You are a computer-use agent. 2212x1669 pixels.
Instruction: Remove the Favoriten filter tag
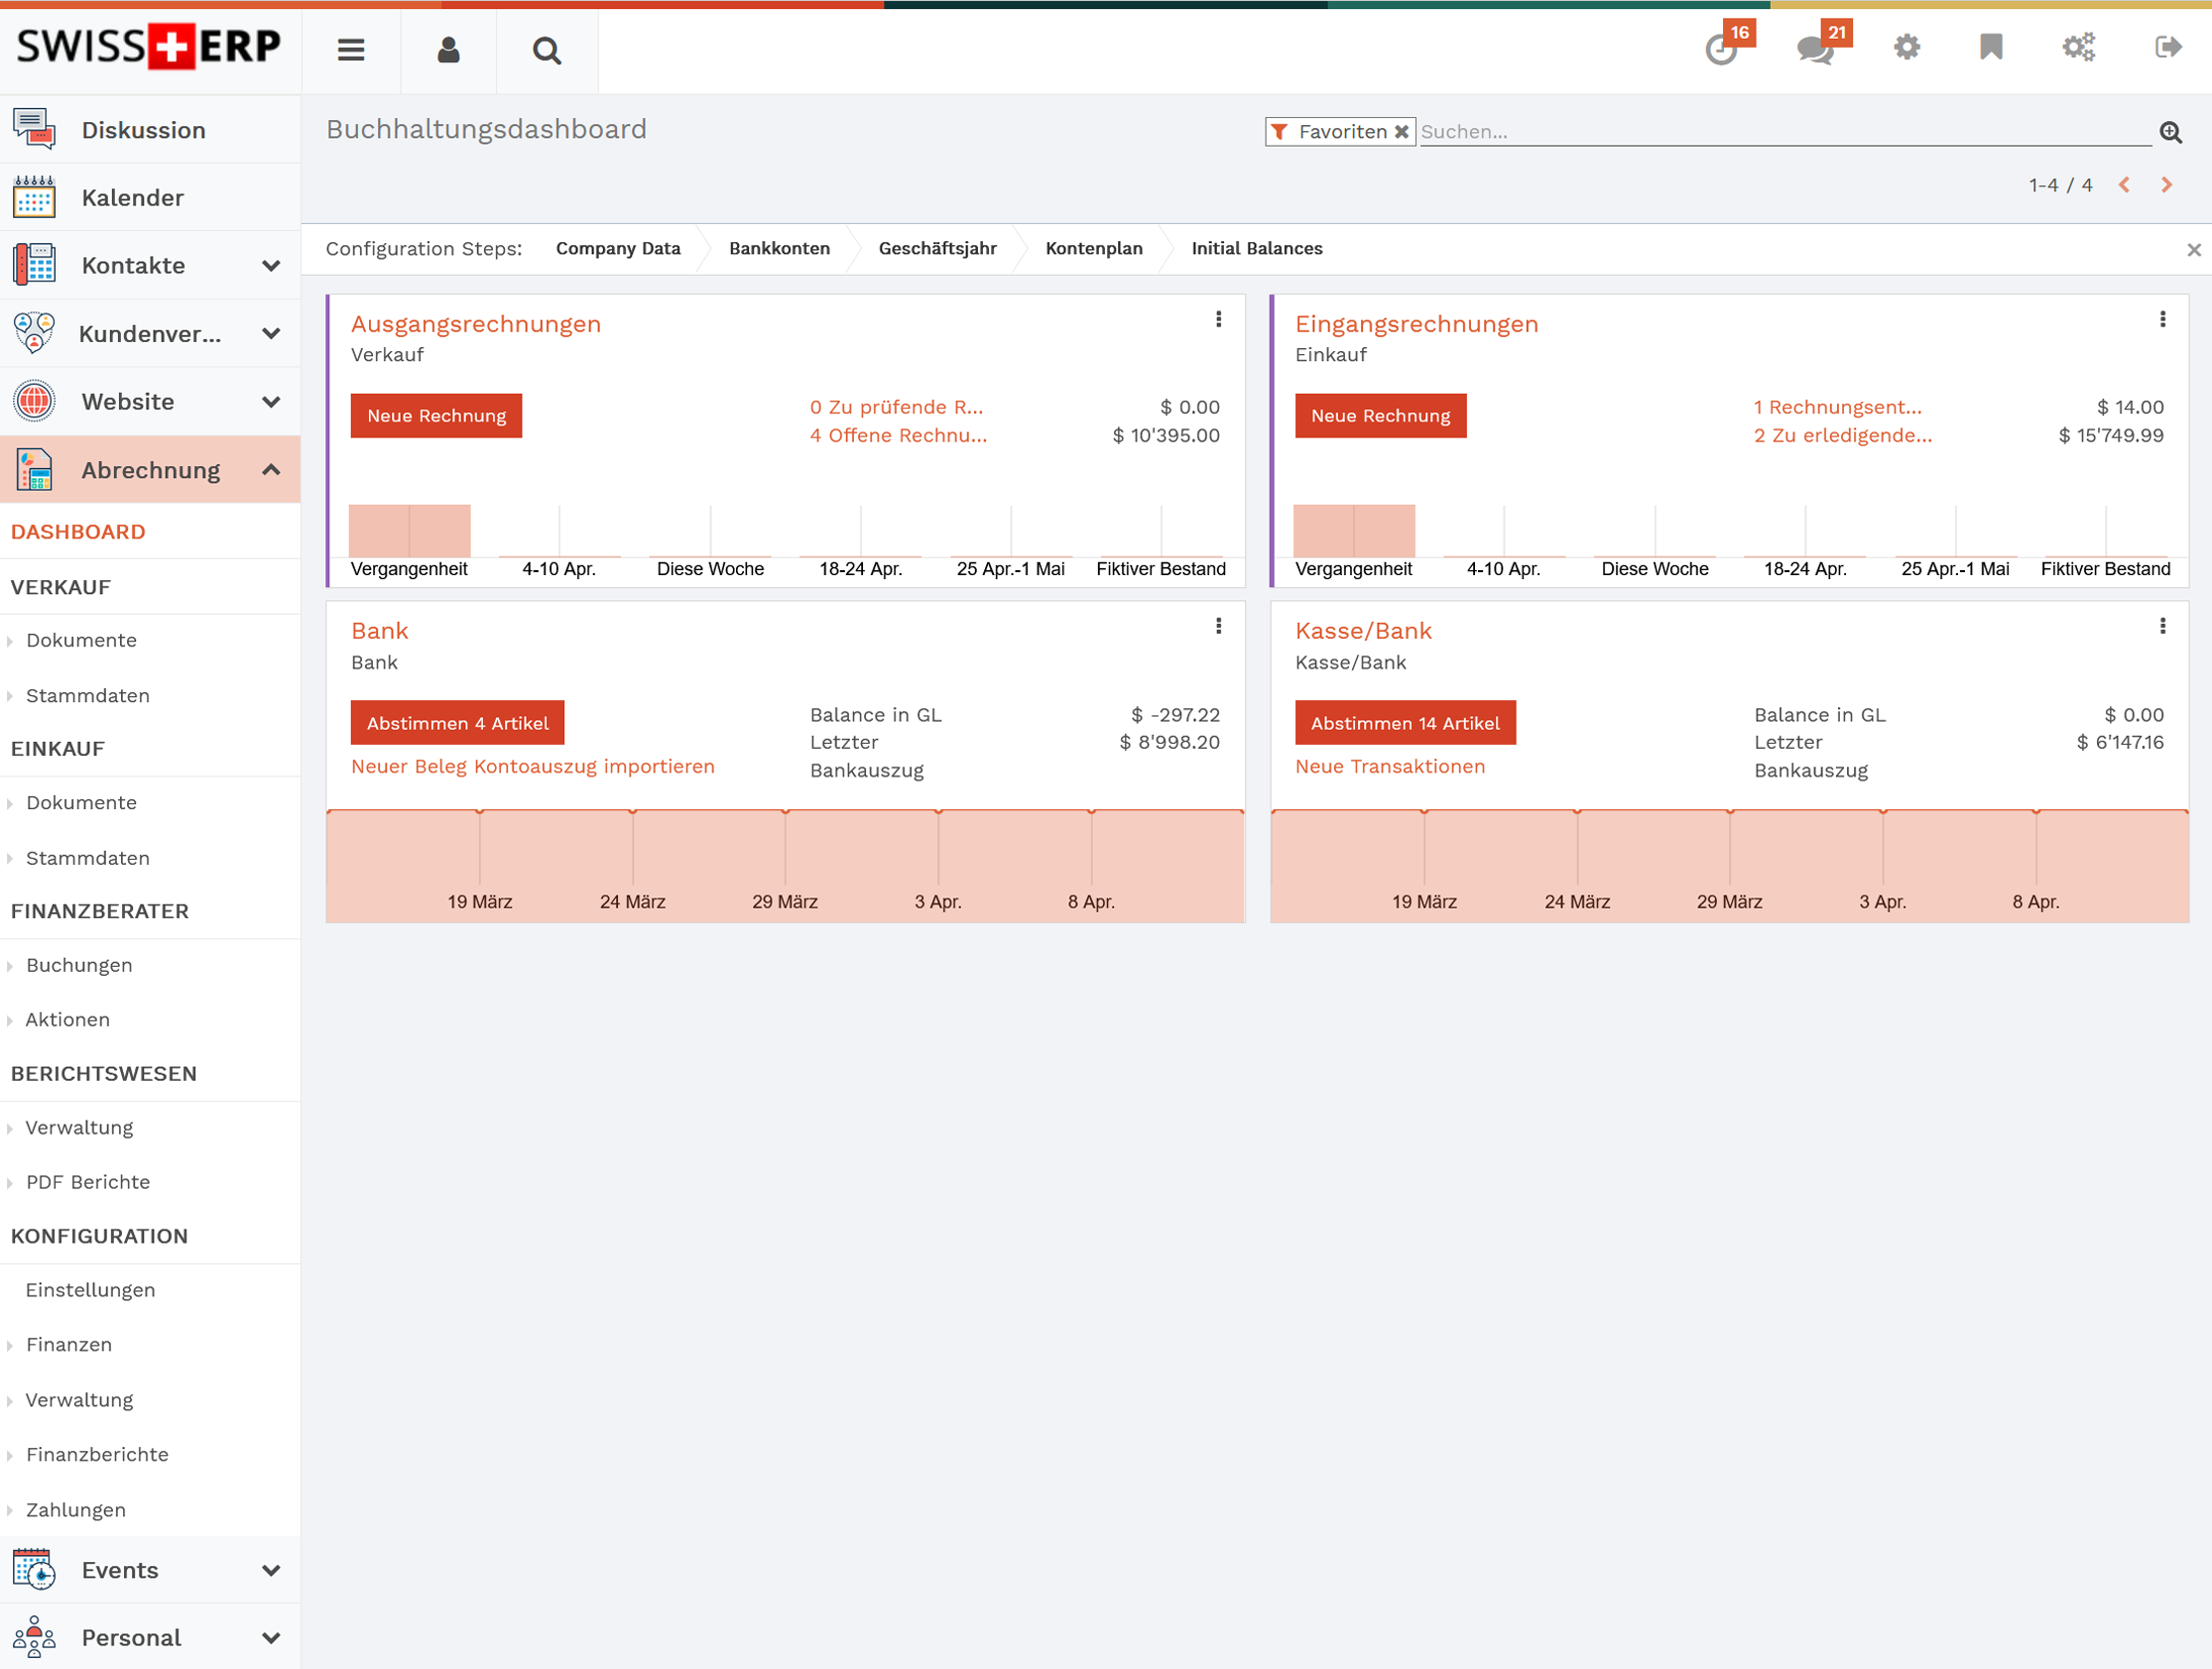(1401, 132)
